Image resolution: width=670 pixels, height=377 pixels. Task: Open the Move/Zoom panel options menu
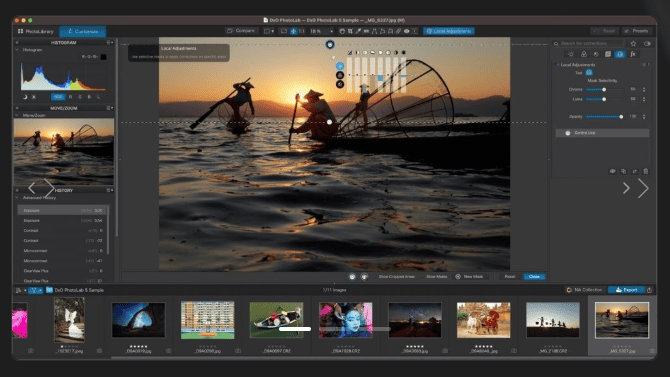[110, 108]
